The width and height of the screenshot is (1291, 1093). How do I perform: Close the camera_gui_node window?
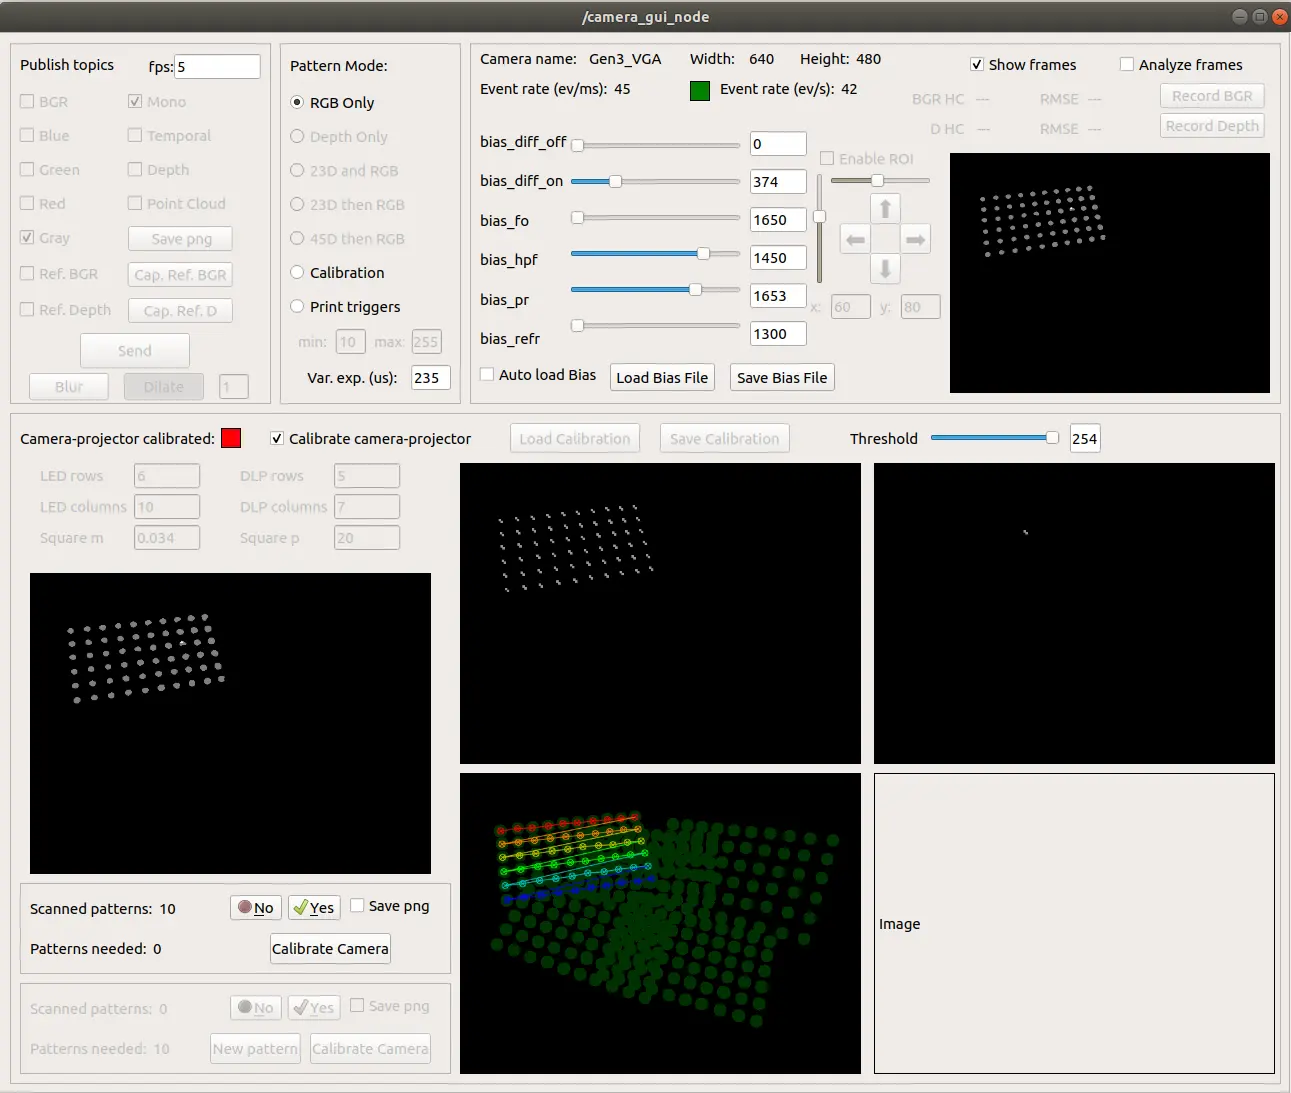click(1279, 16)
